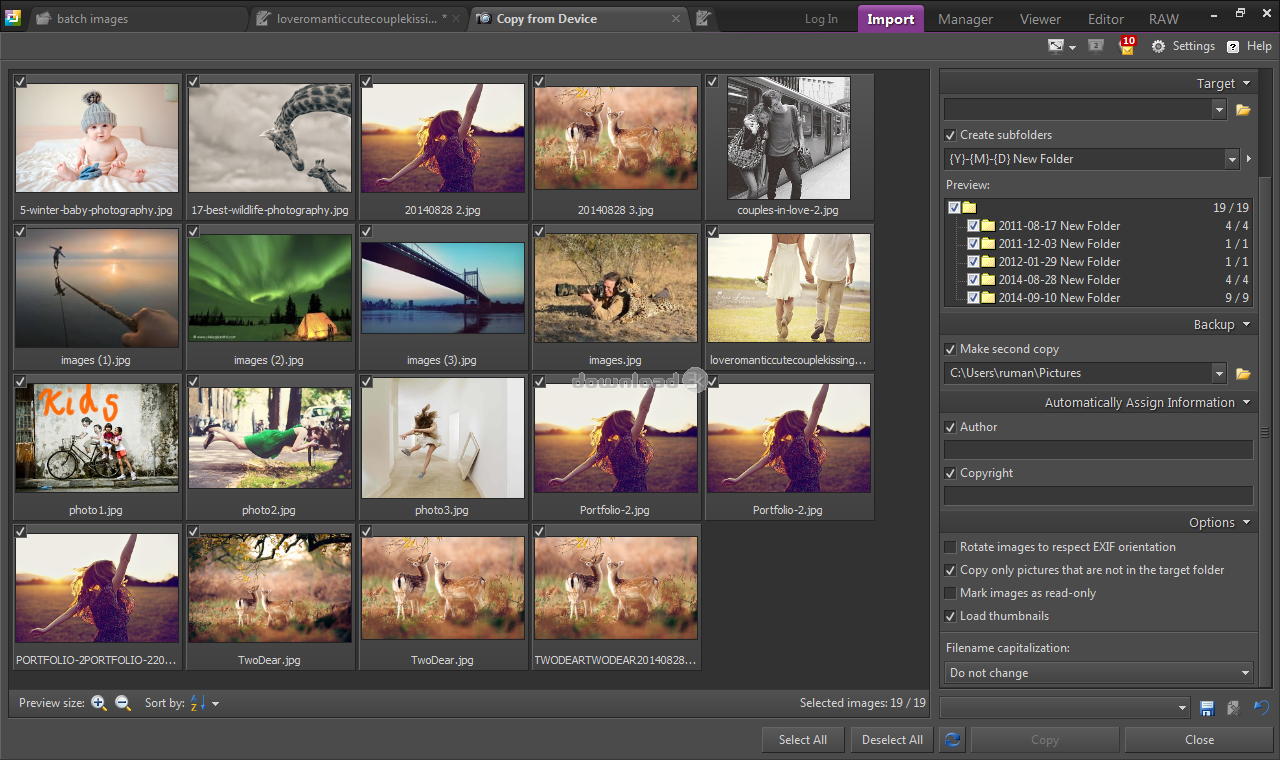Open the Filename capitalization dropdown
The height and width of the screenshot is (760, 1280).
click(1098, 673)
